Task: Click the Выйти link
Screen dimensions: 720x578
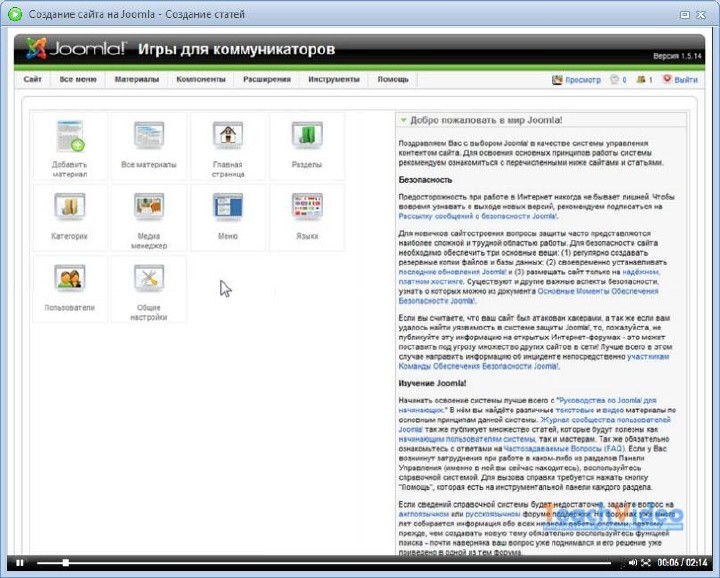Action: 686,80
